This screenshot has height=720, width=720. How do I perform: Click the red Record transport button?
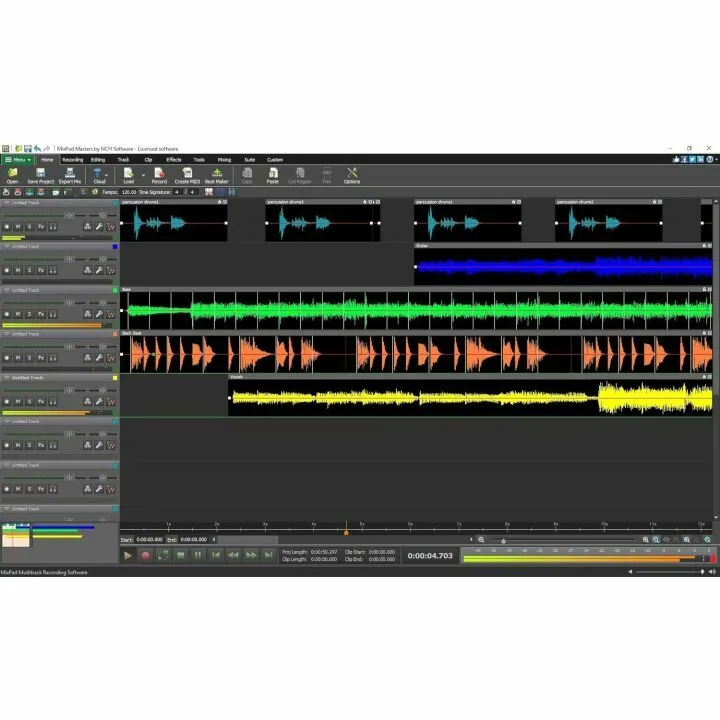[x=146, y=556]
